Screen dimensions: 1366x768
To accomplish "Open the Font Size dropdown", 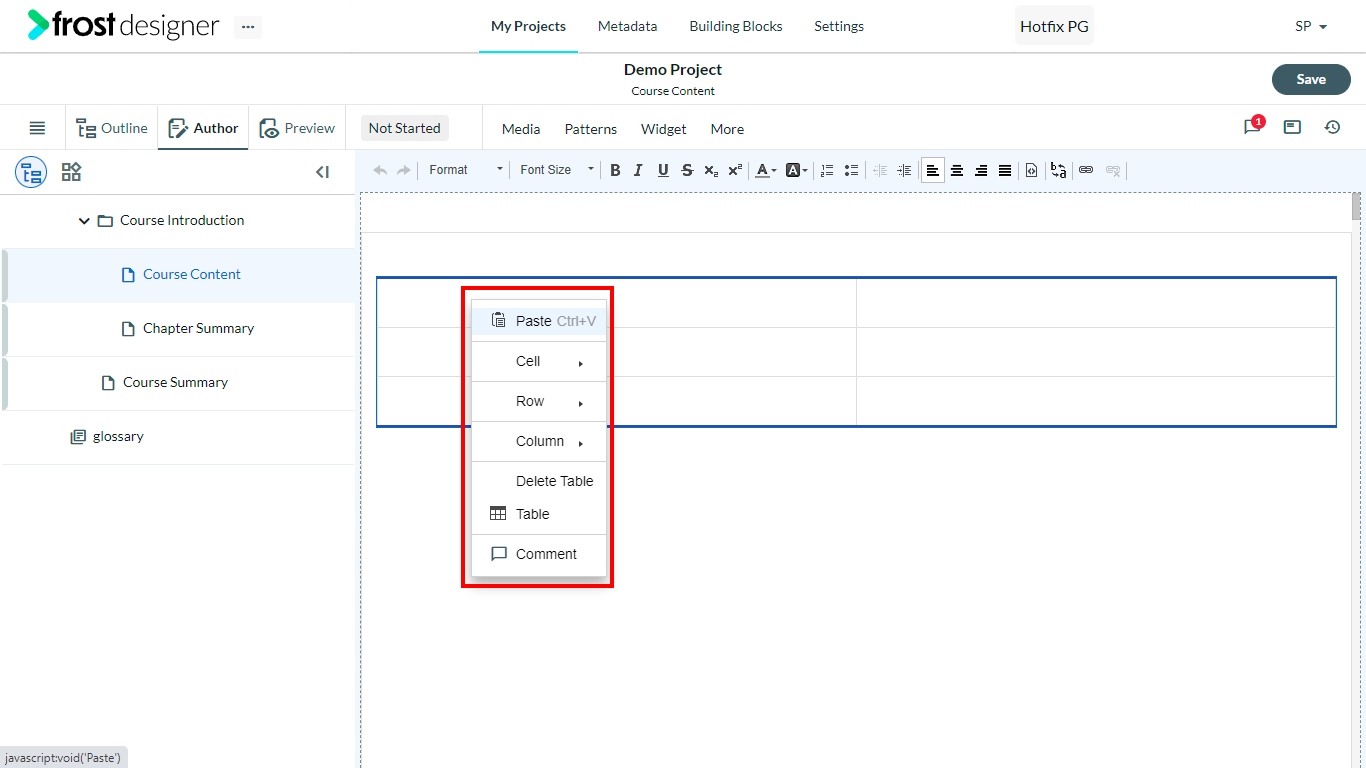I will [x=557, y=170].
